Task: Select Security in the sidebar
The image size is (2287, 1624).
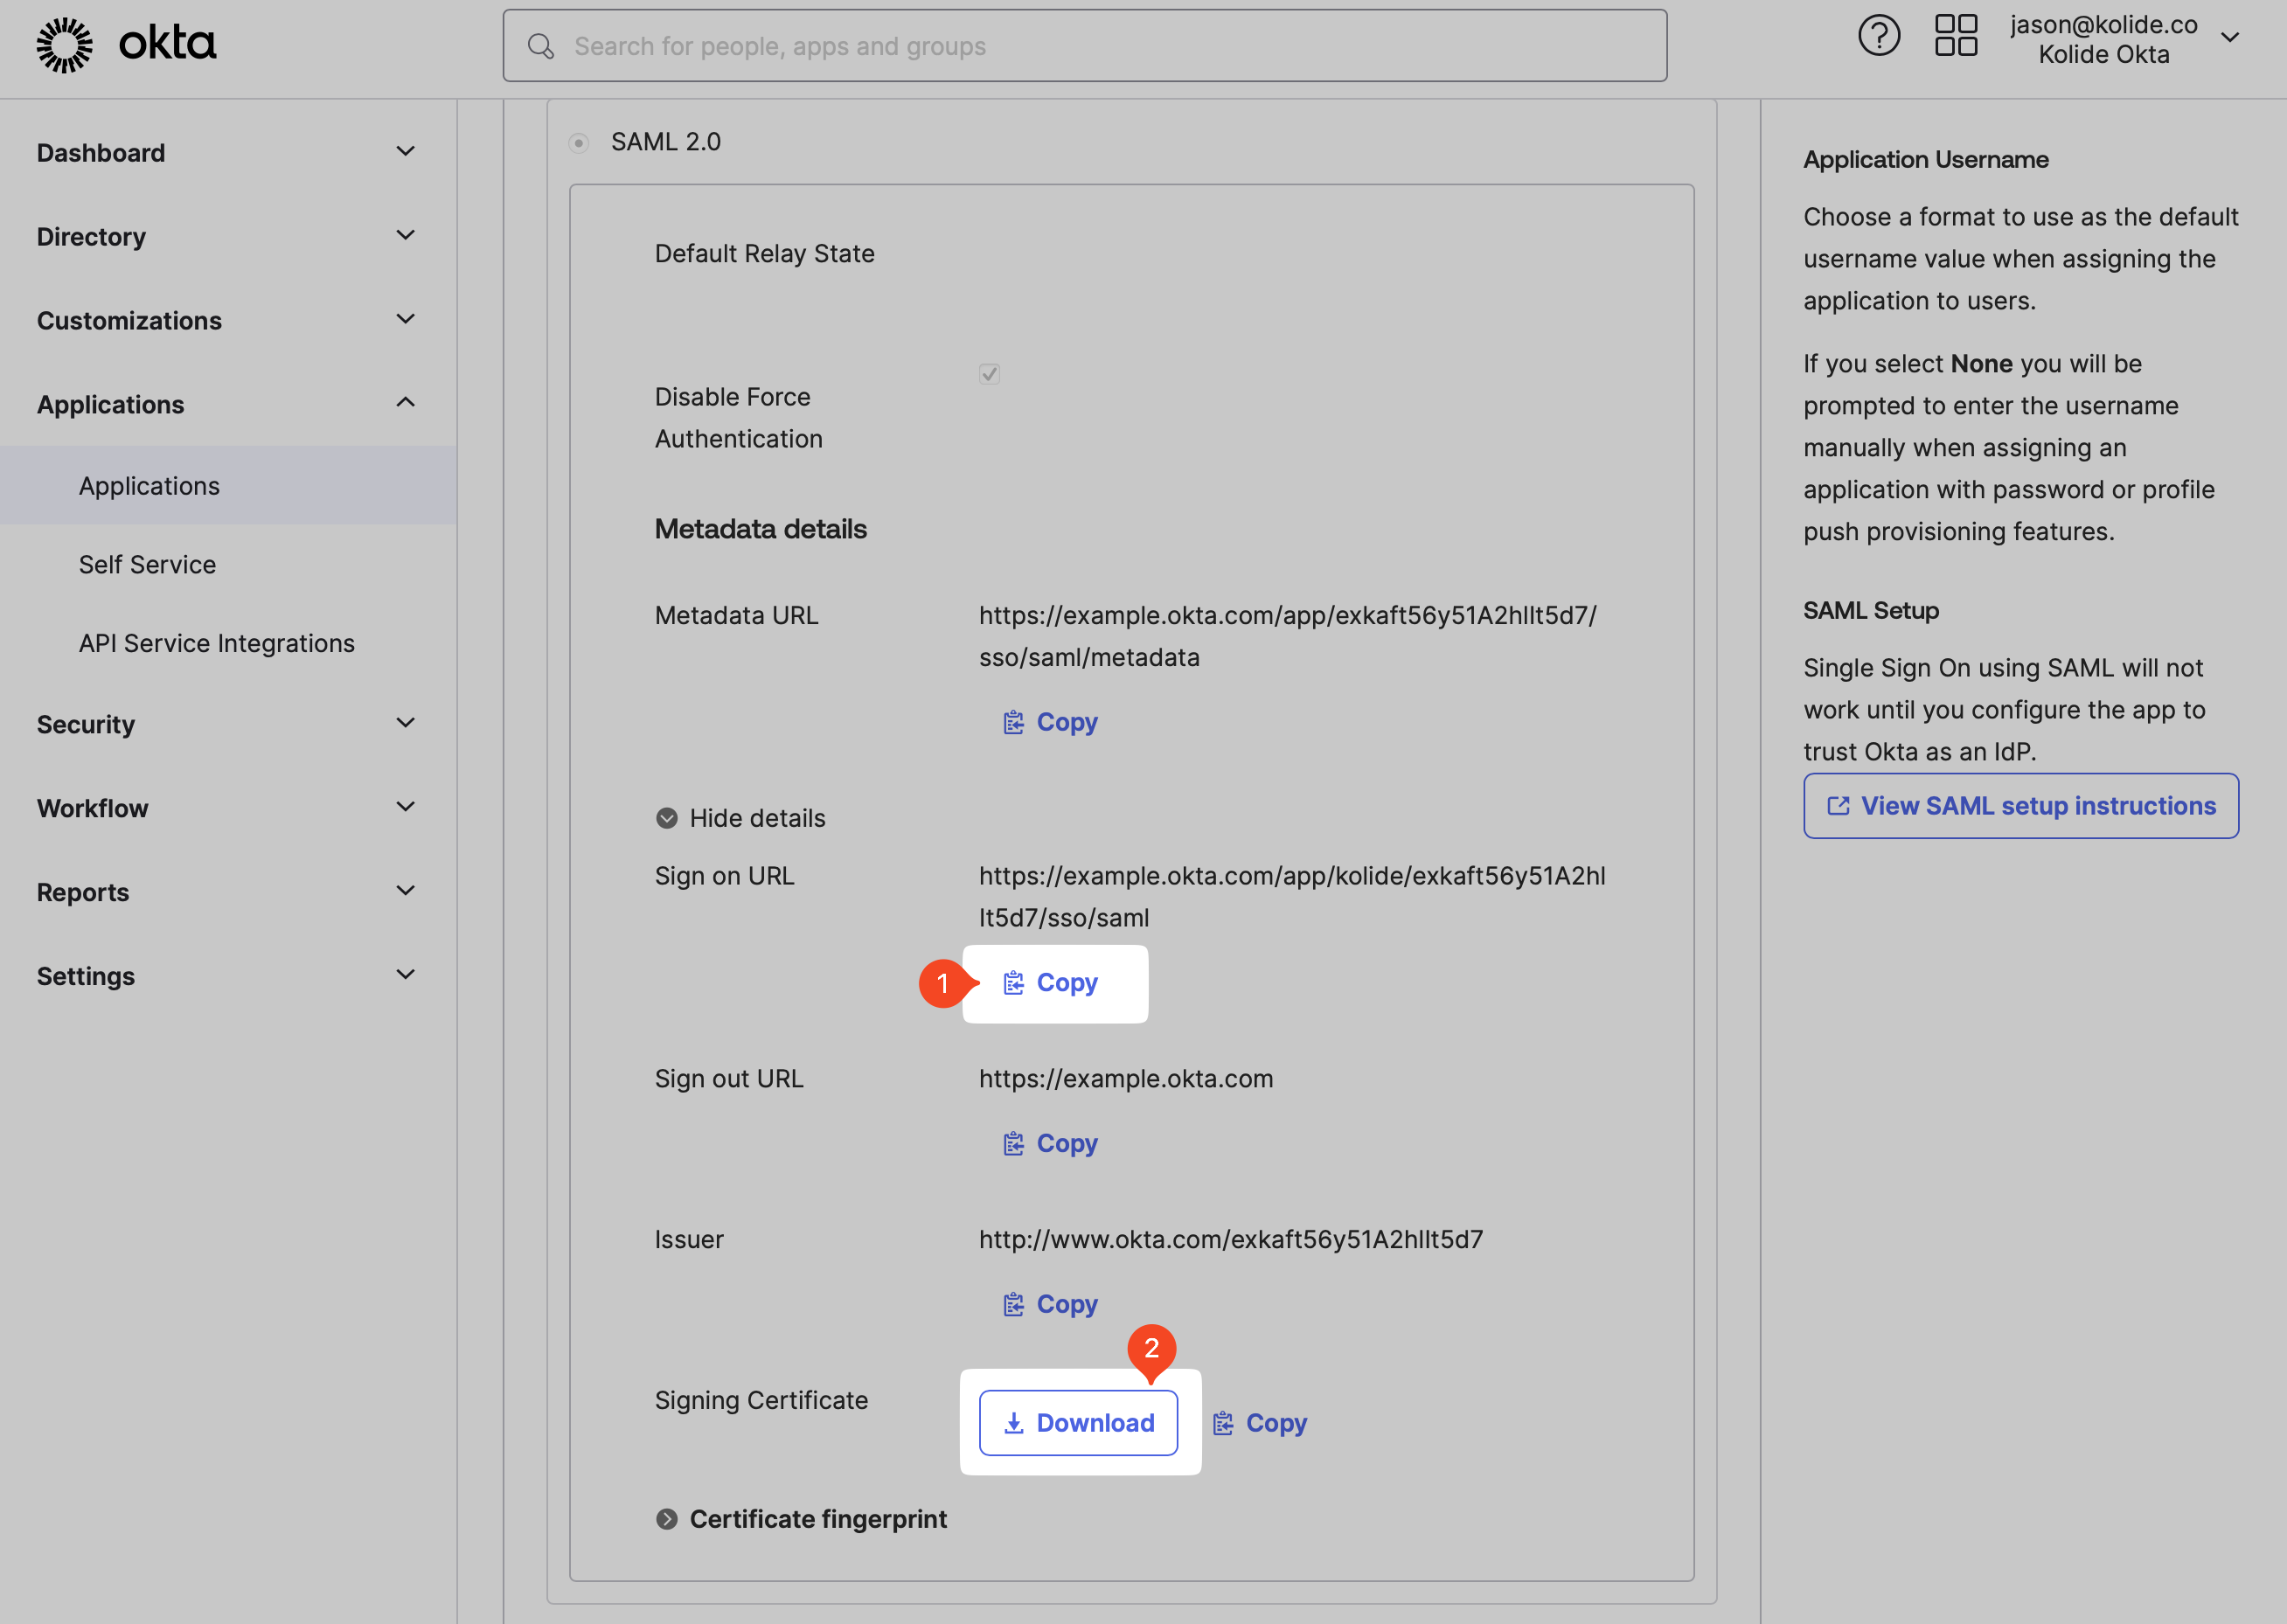Action: click(86, 724)
